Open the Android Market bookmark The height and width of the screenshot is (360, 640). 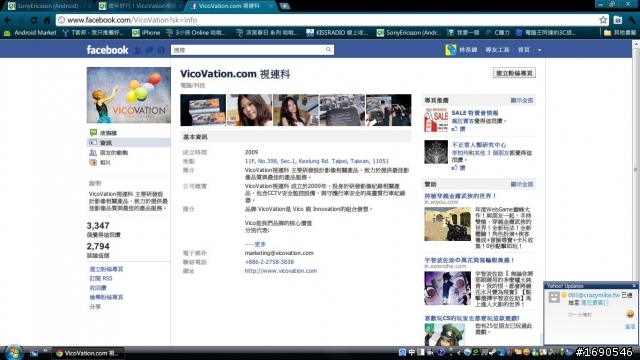[x=30, y=33]
